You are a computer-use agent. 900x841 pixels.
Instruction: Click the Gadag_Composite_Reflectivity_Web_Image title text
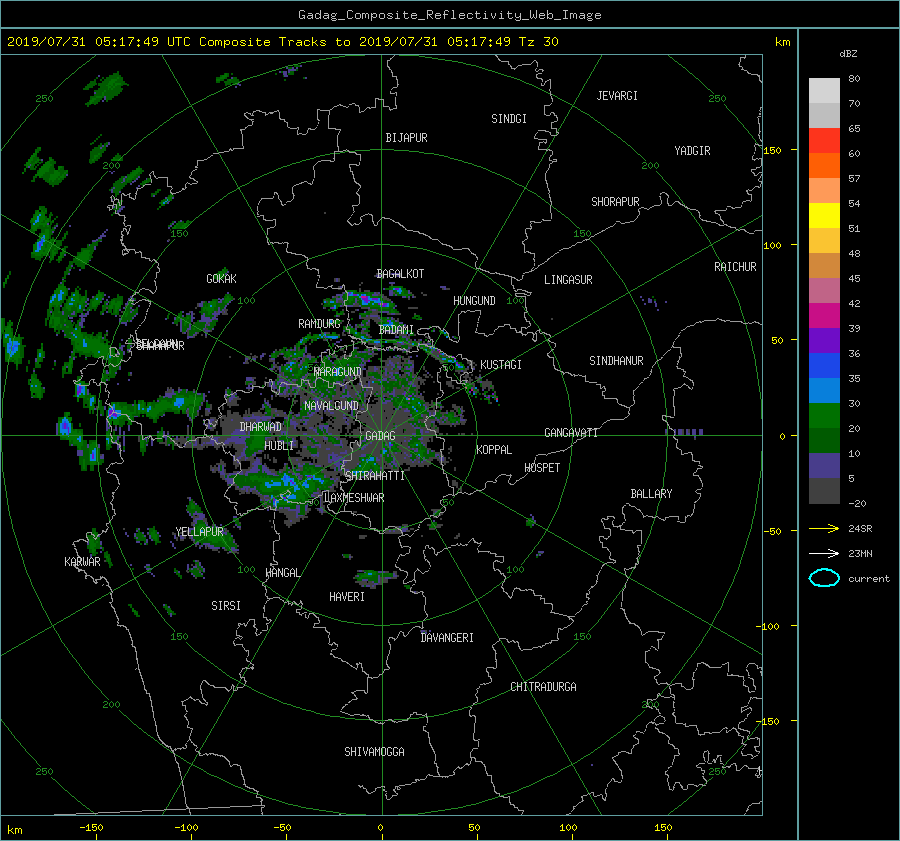(449, 15)
